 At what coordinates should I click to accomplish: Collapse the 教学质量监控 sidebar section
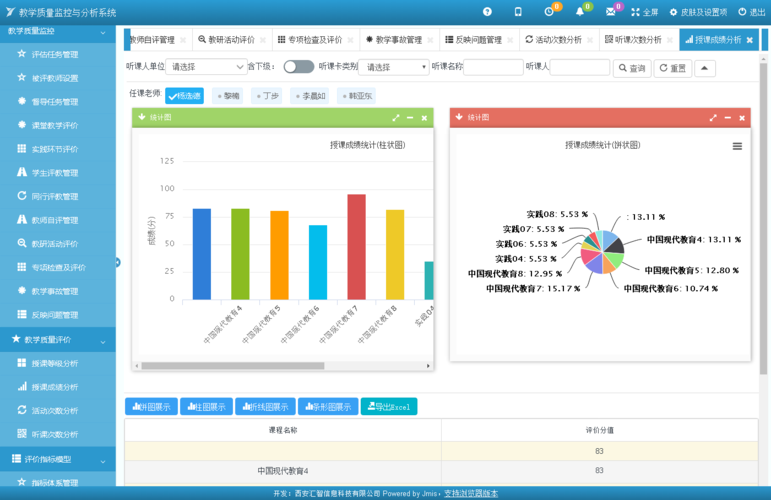(103, 32)
